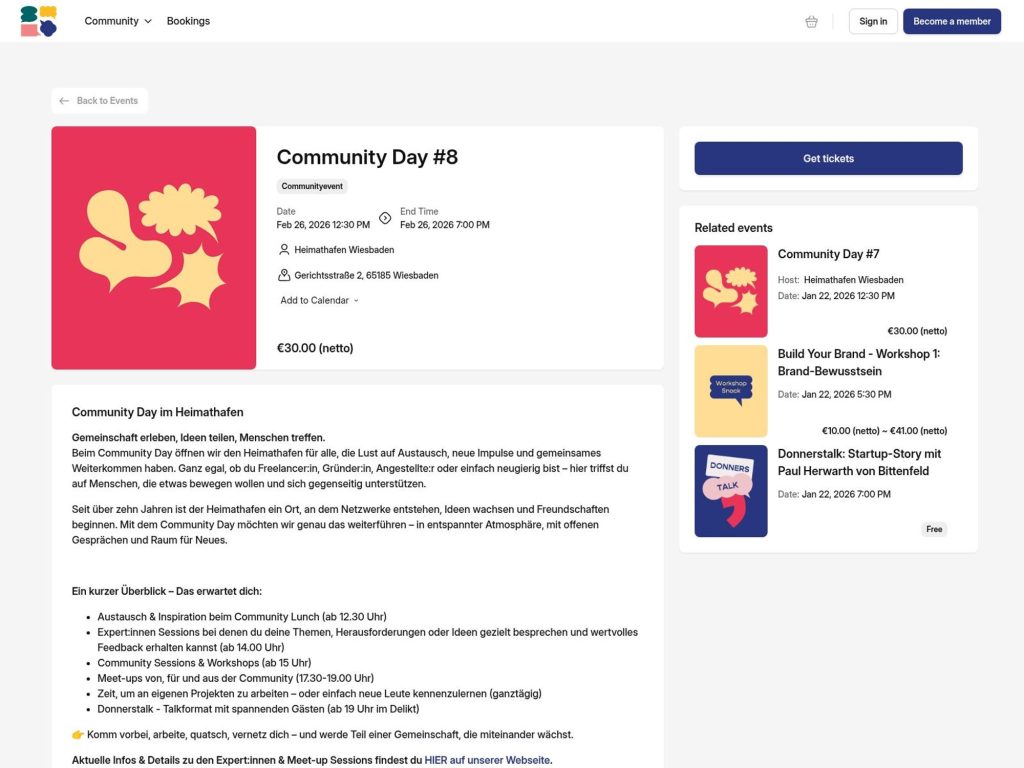Viewport: 1024px width, 768px height.
Task: Click the Workshop Snack yellow thumbnail
Action: pyautogui.click(x=730, y=390)
